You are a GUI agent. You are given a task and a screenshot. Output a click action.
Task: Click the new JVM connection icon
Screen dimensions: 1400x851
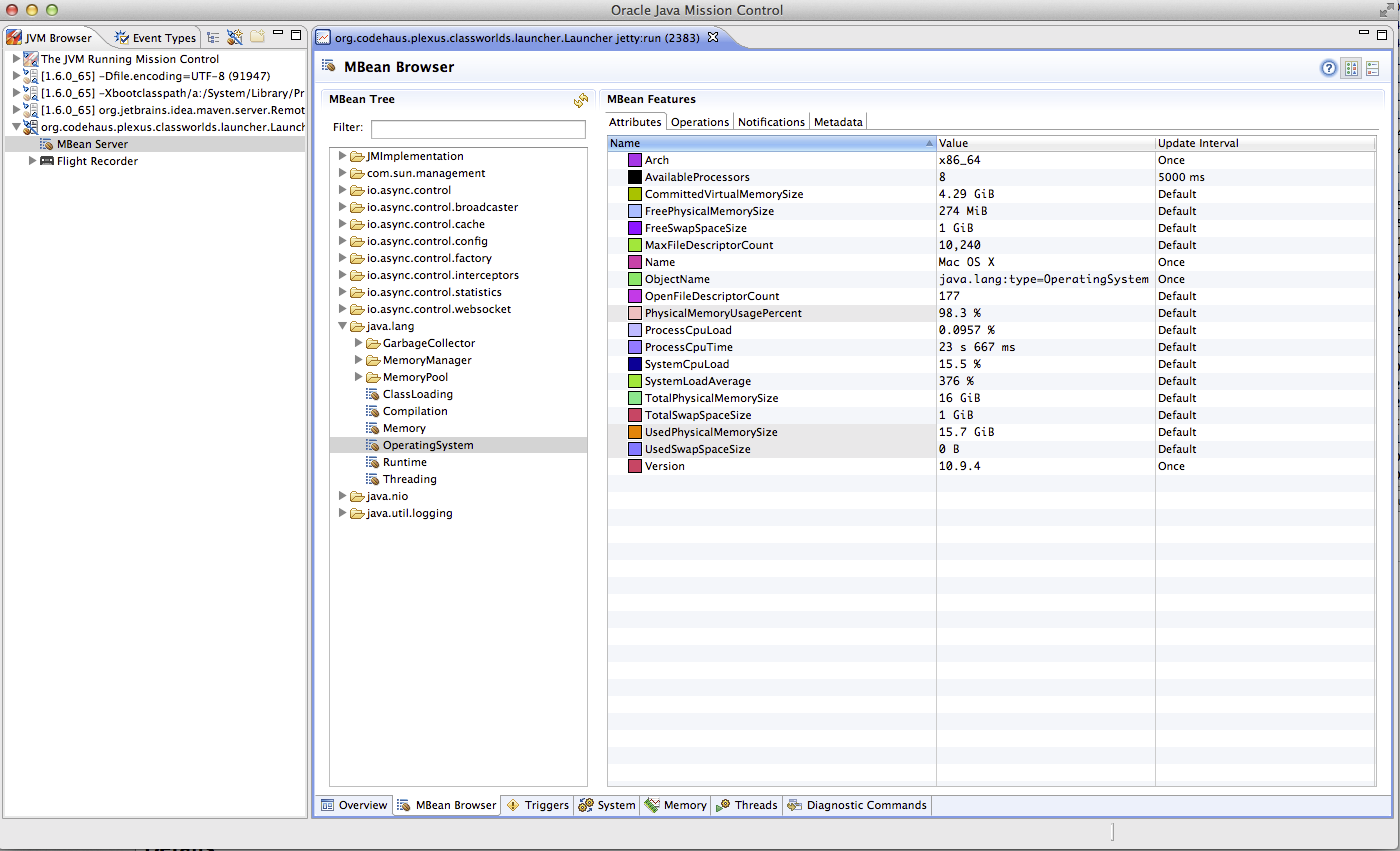(x=235, y=38)
